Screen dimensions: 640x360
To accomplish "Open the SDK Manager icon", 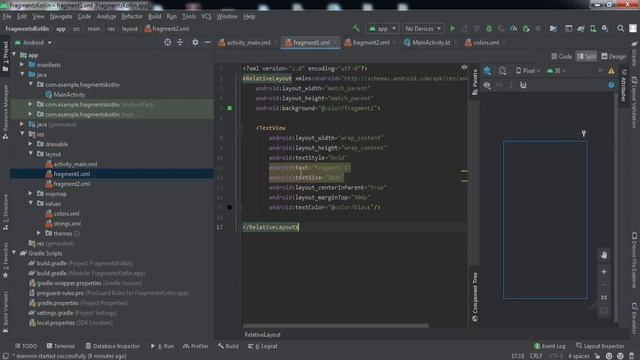I will tap(605, 29).
